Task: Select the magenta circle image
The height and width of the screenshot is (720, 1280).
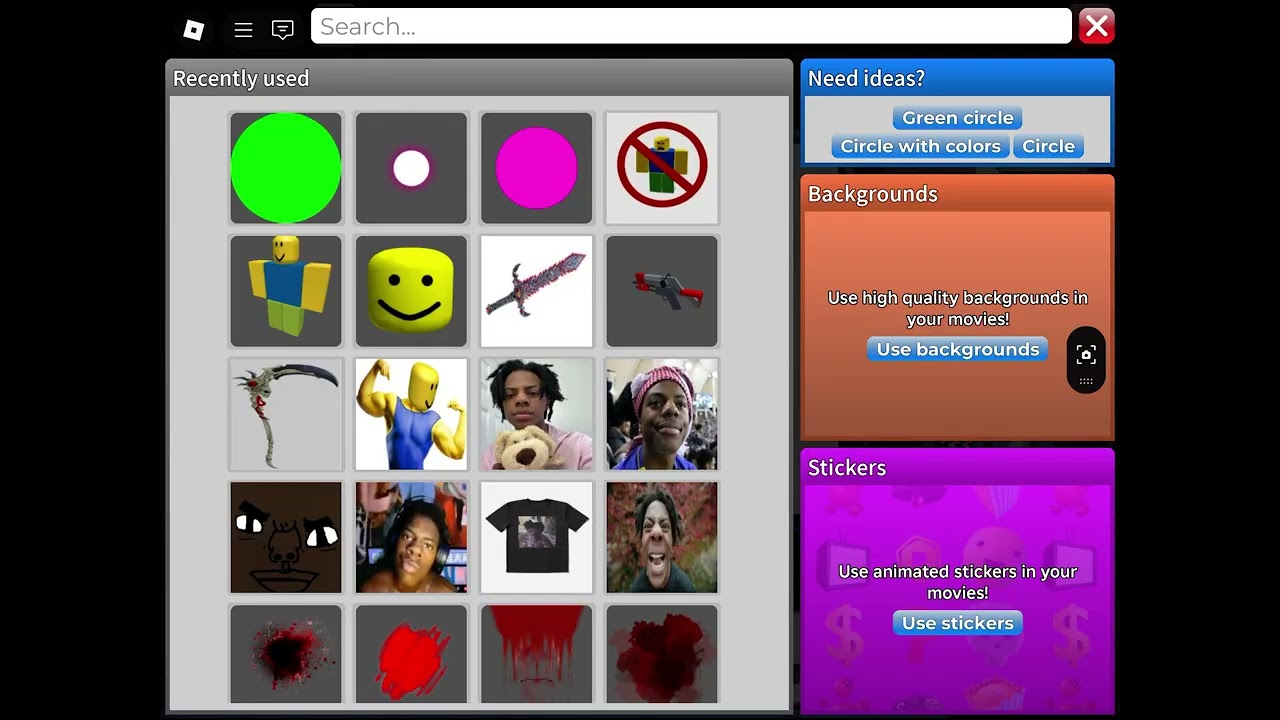Action: coord(537,168)
